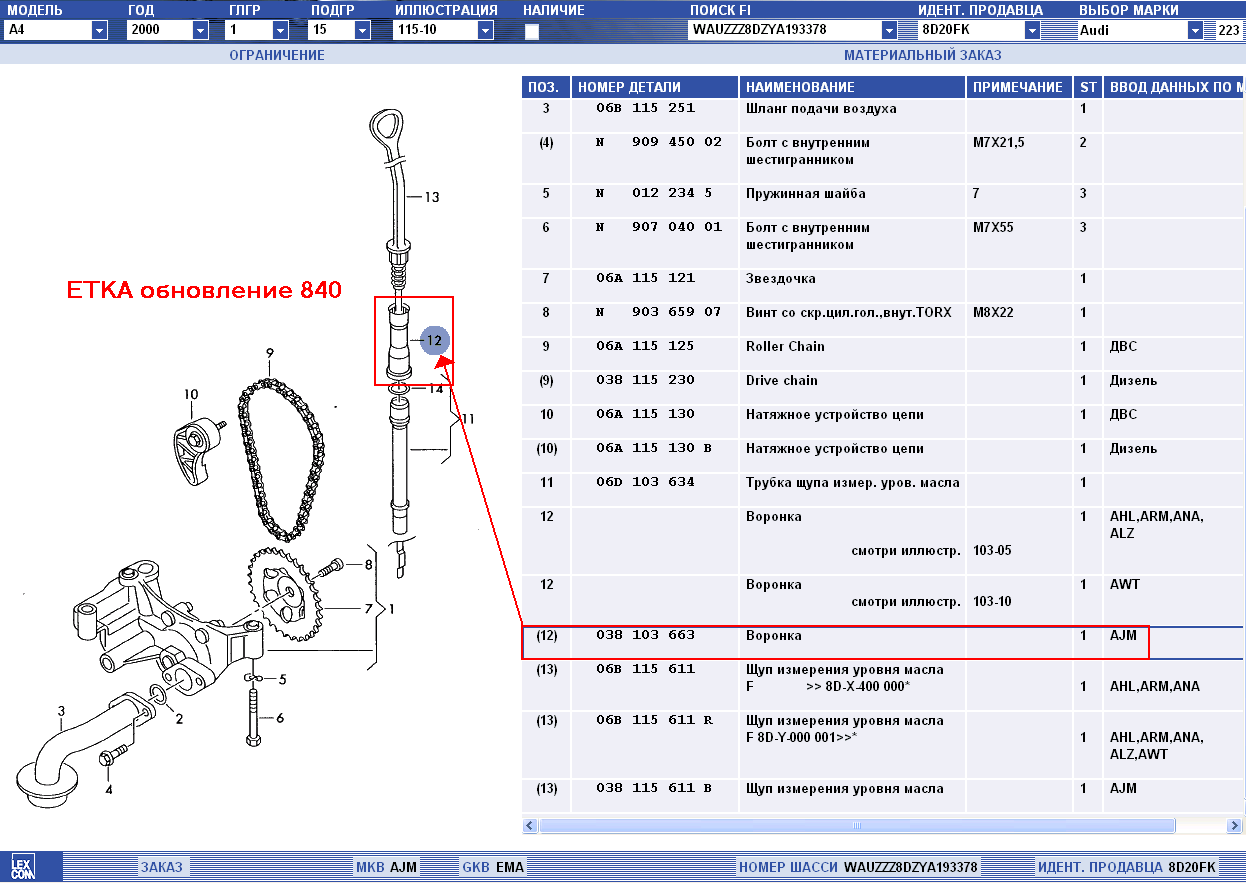This screenshot has width=1246, height=884.
Task: Click the LEX CON logo icon
Action: 22,867
